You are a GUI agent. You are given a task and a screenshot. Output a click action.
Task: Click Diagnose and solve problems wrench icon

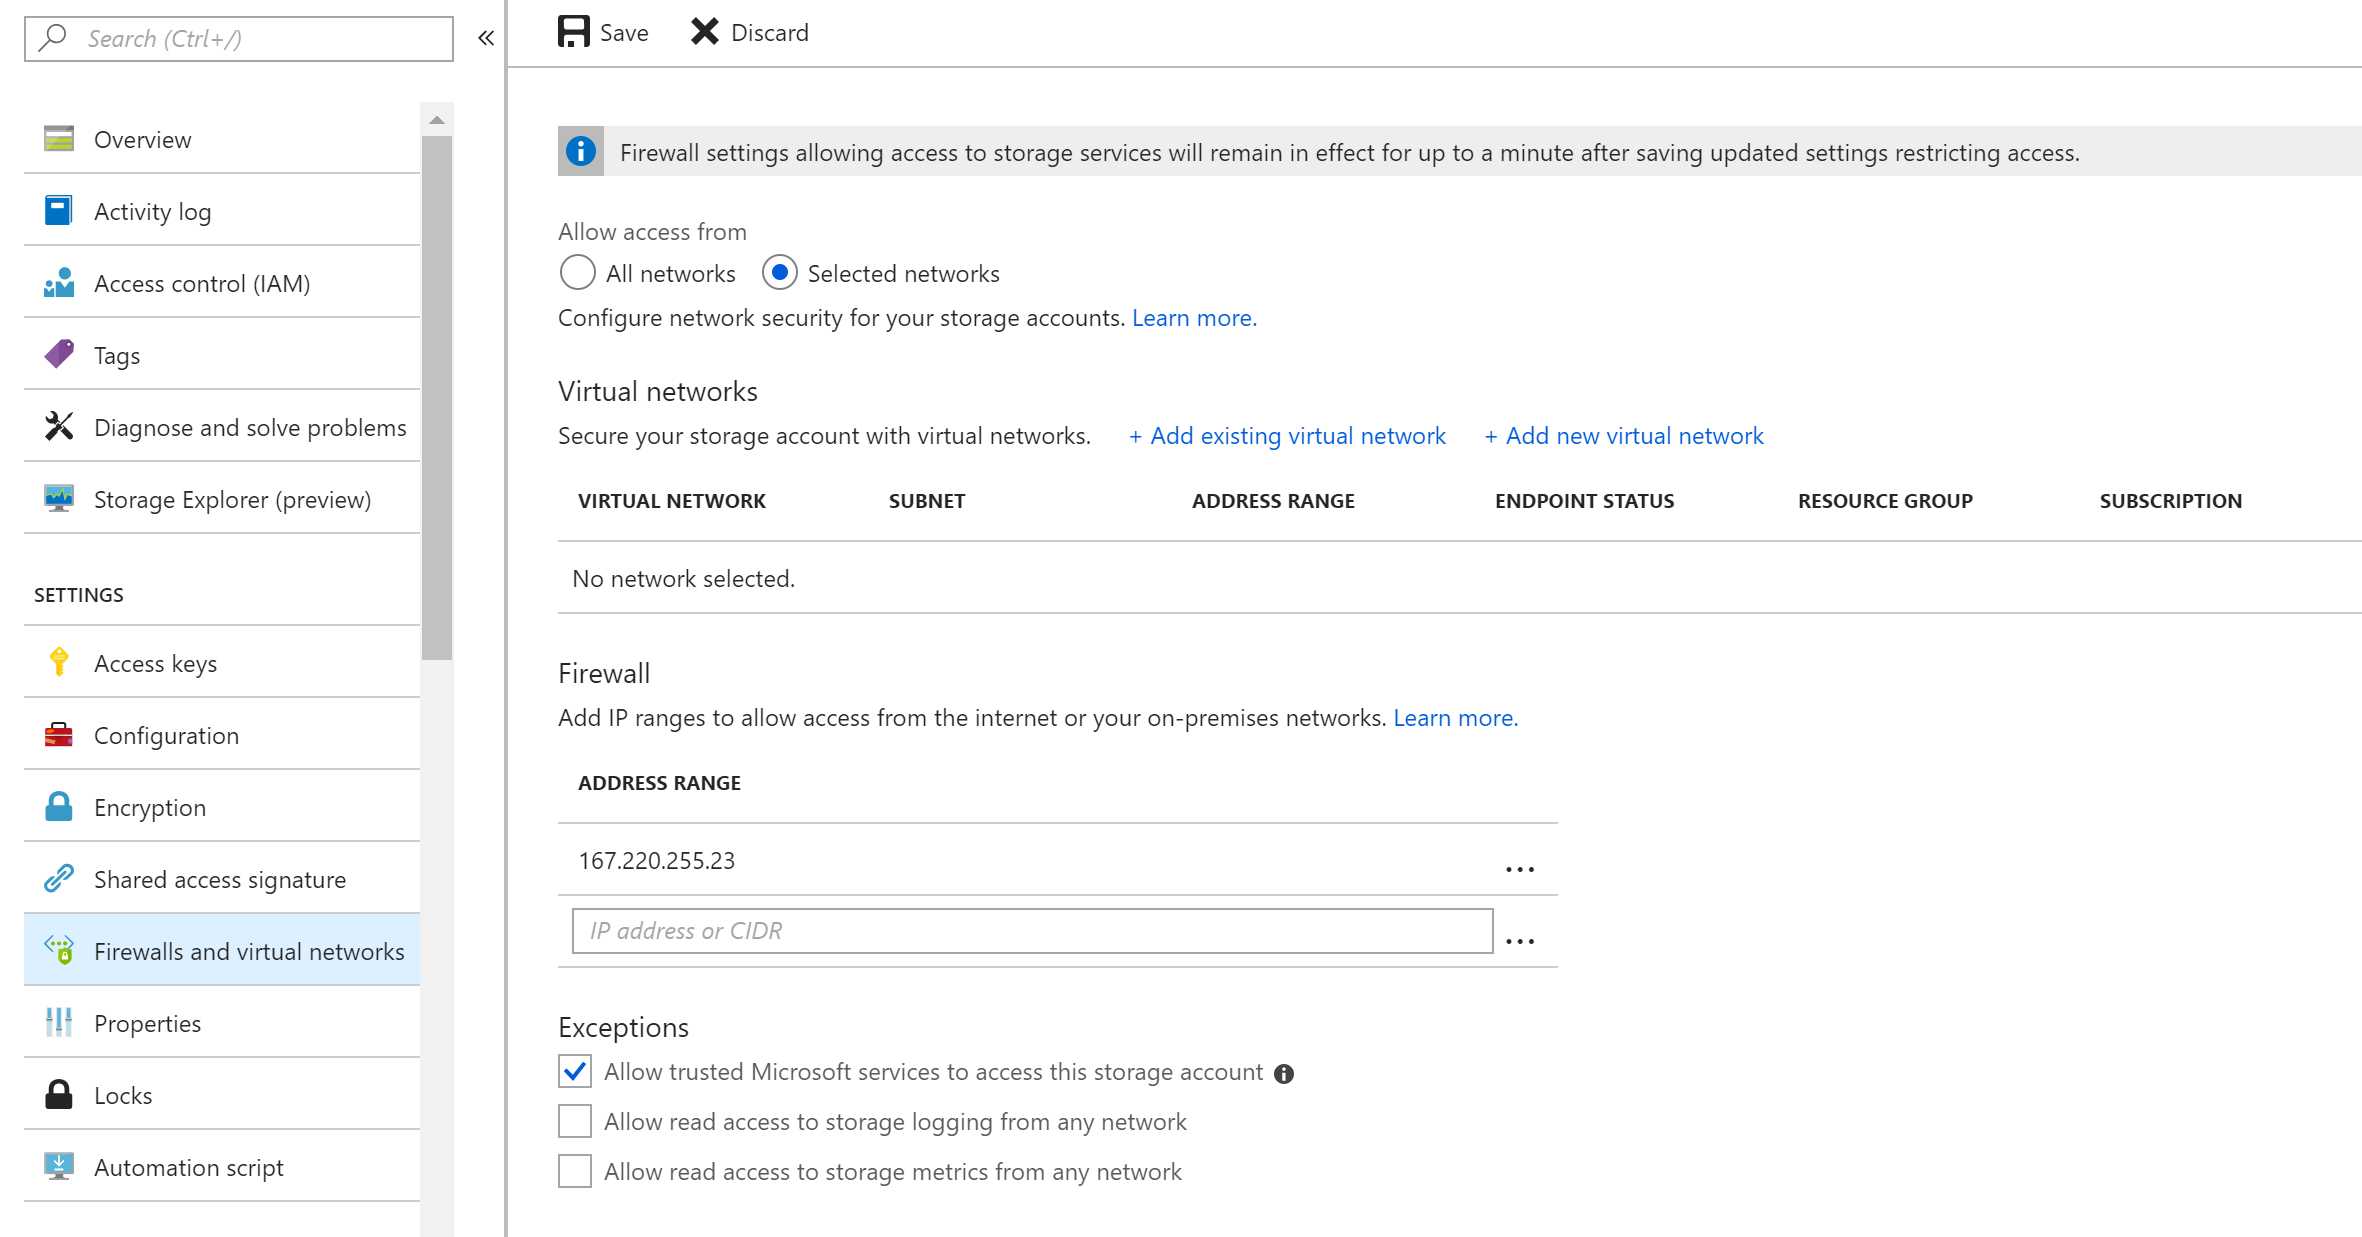[x=59, y=426]
